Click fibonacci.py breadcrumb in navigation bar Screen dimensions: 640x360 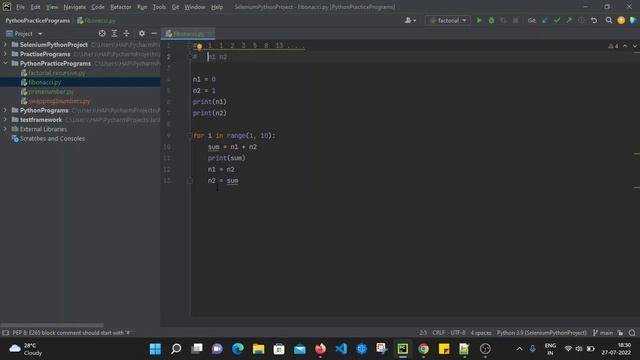point(96,20)
